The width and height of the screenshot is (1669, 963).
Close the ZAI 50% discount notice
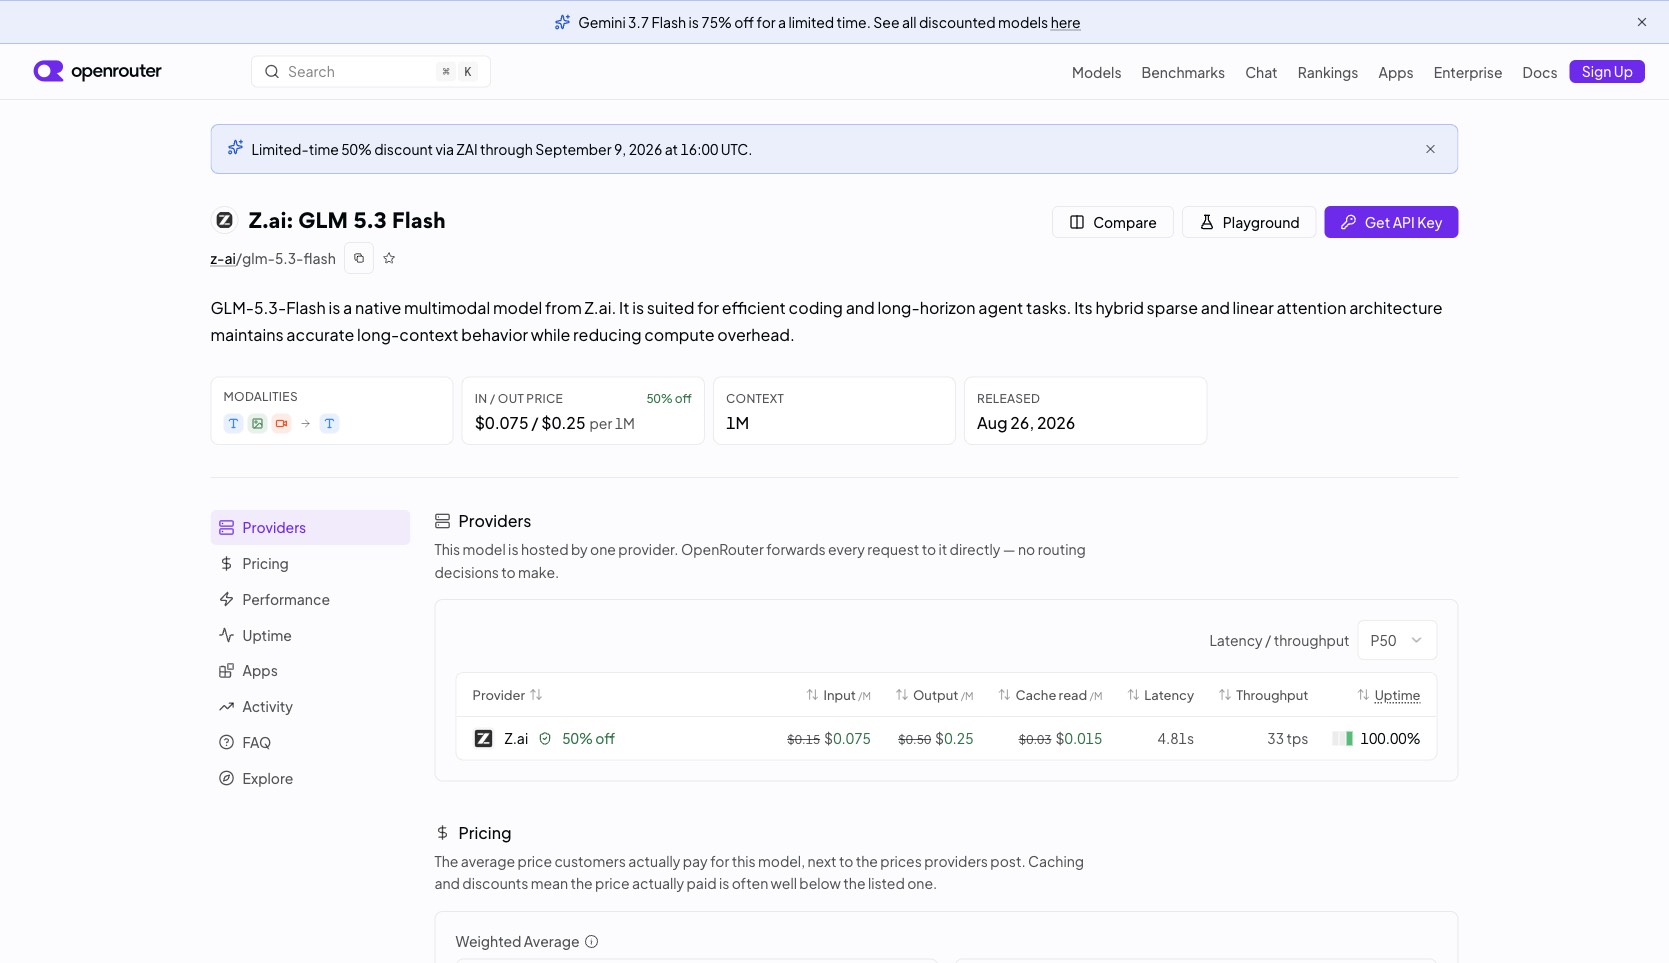[1430, 149]
